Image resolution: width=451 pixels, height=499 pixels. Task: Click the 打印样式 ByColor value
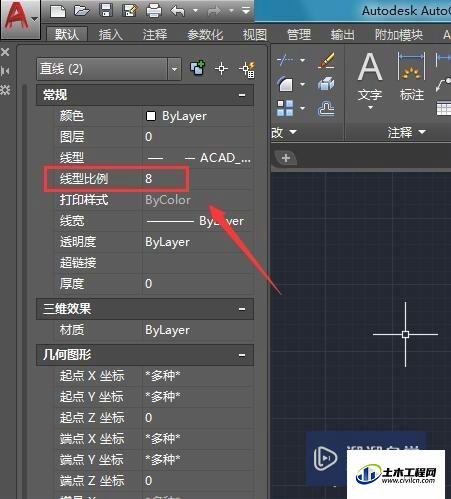tap(198, 200)
